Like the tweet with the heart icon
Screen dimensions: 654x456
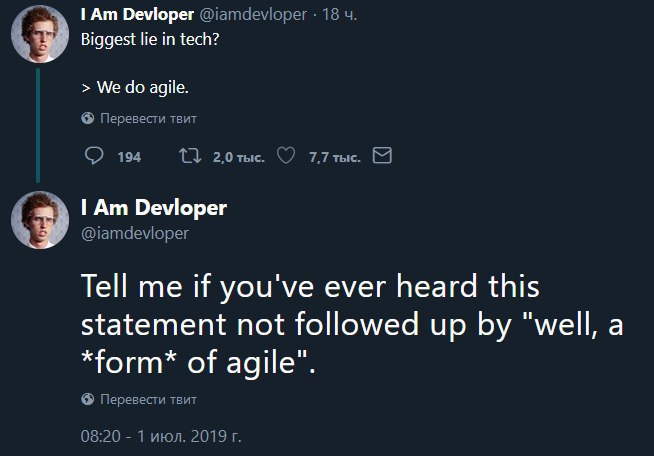tap(286, 156)
